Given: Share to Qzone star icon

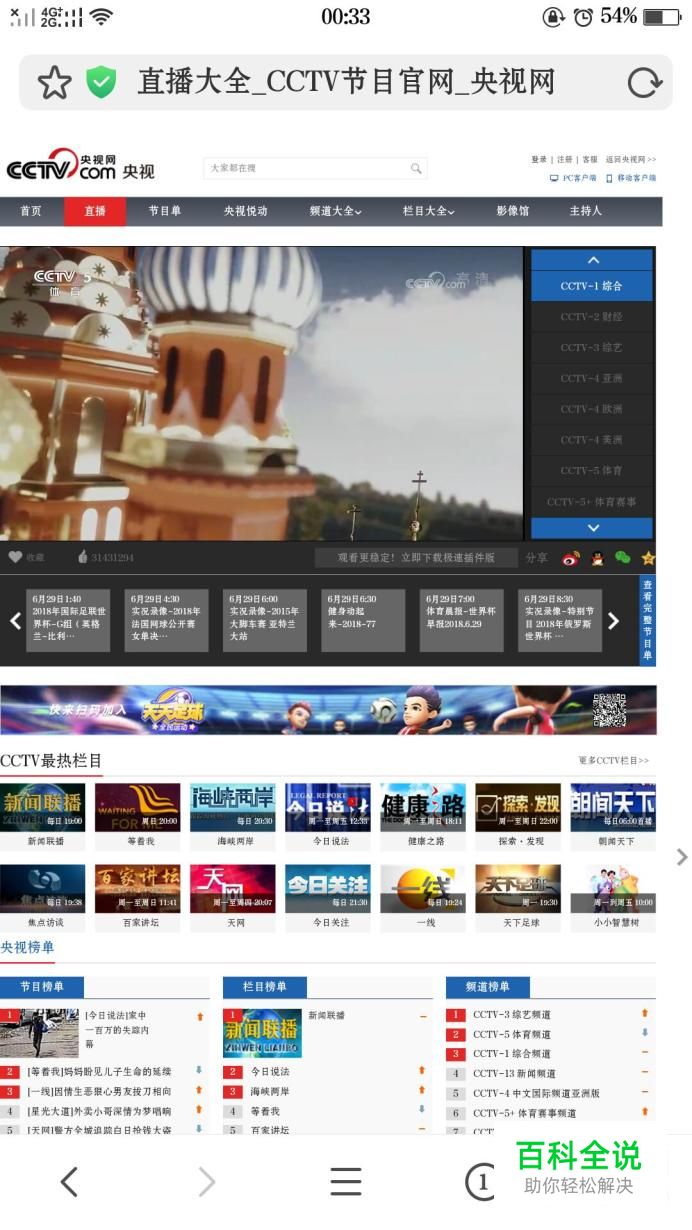Looking at the screenshot, I should (648, 558).
